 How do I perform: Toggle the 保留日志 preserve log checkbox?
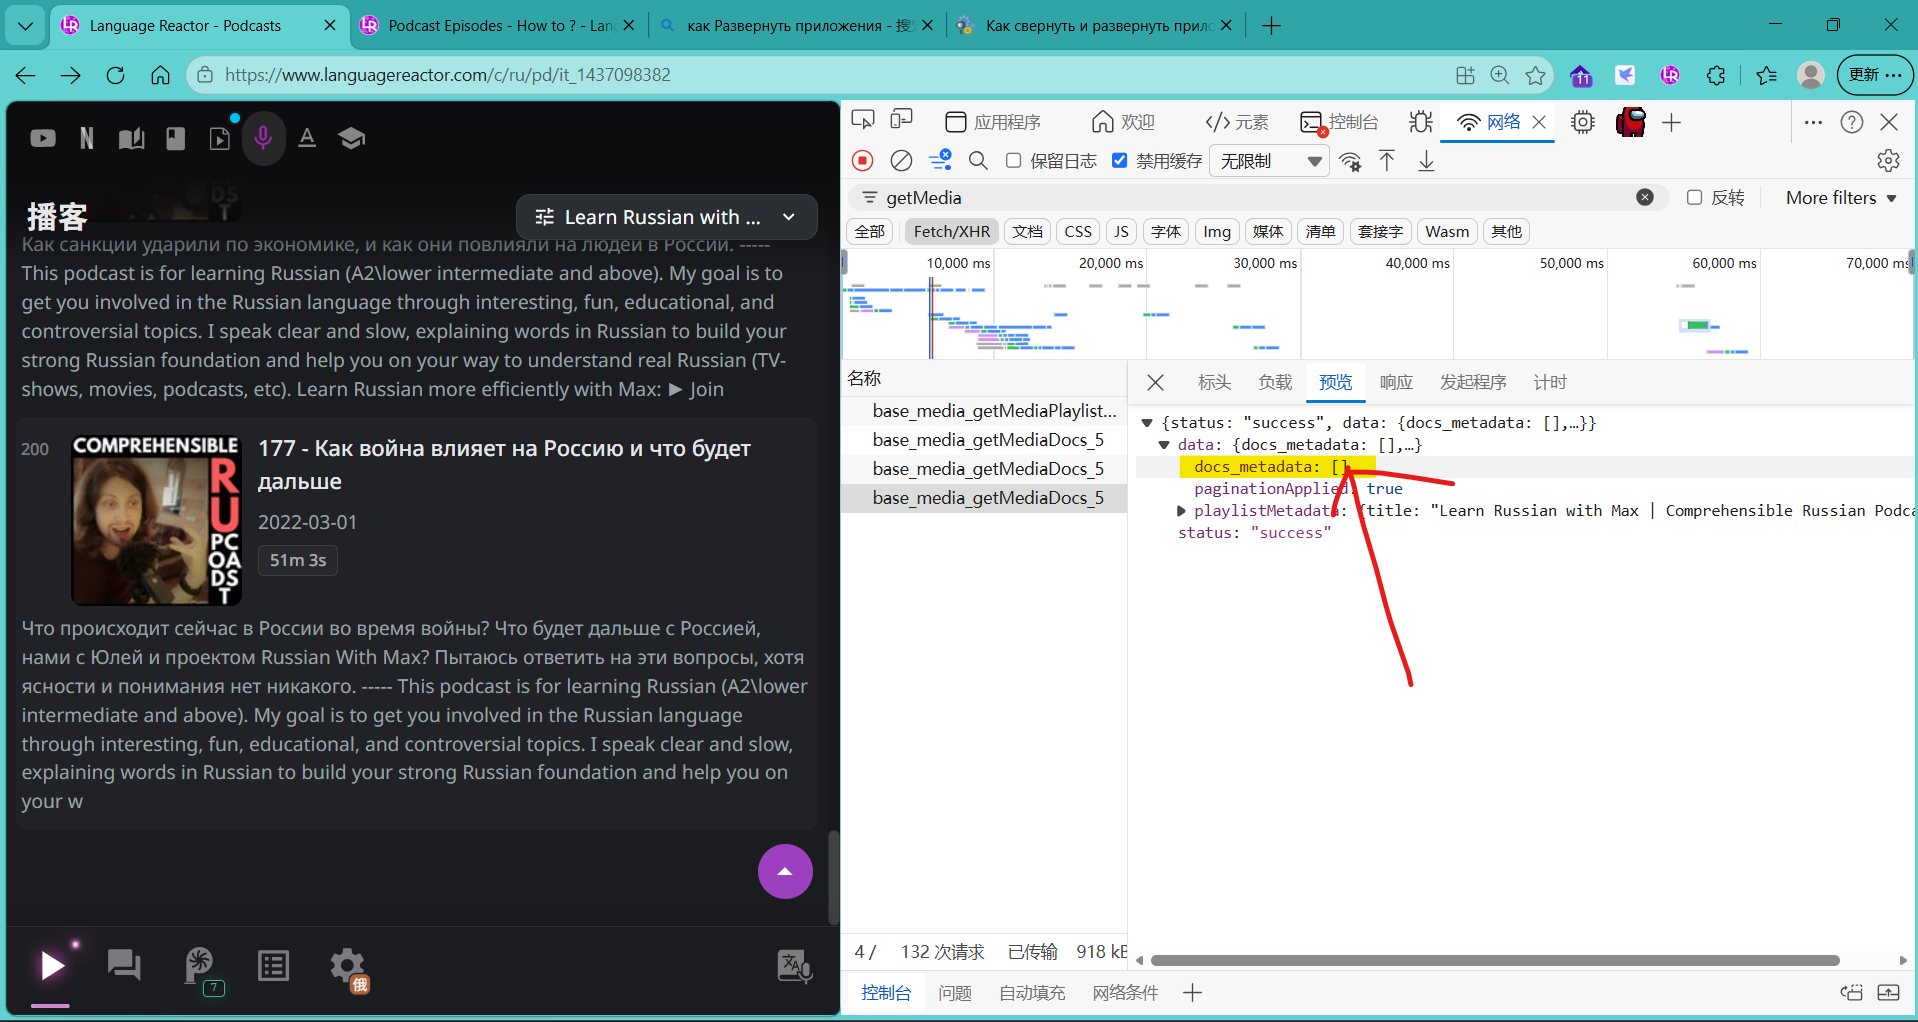[x=1013, y=161]
